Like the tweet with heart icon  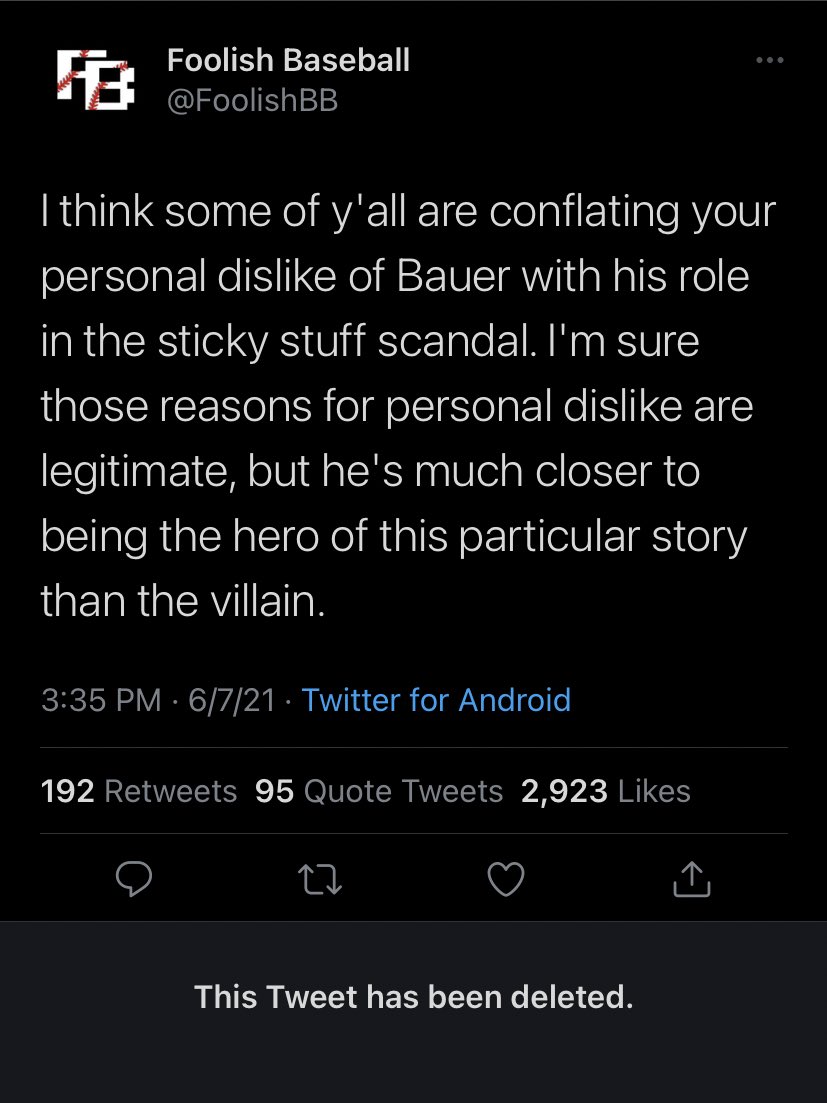coord(506,879)
